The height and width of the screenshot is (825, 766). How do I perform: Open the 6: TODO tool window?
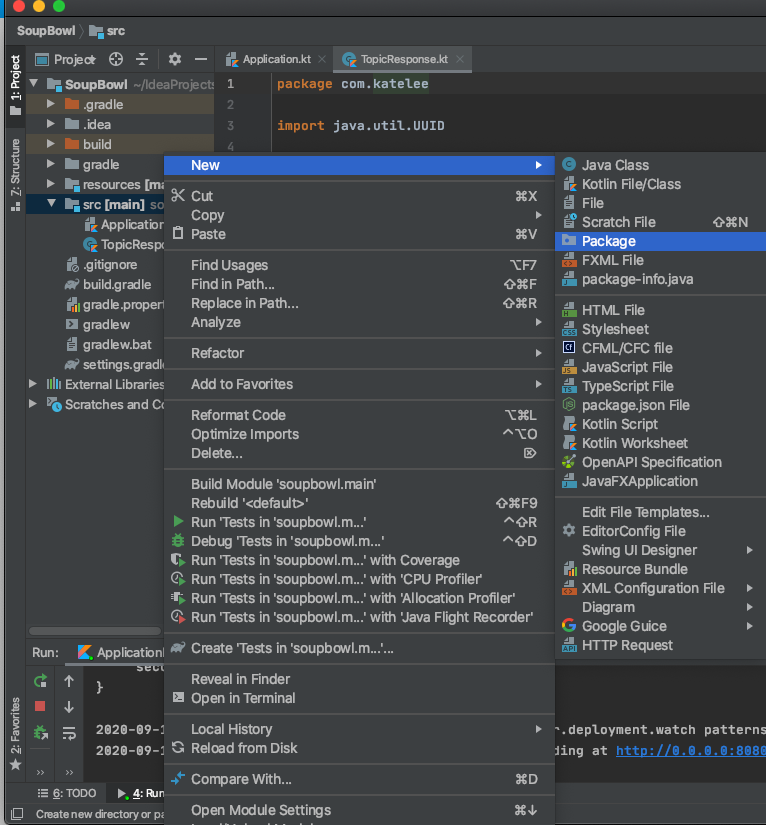[67, 793]
